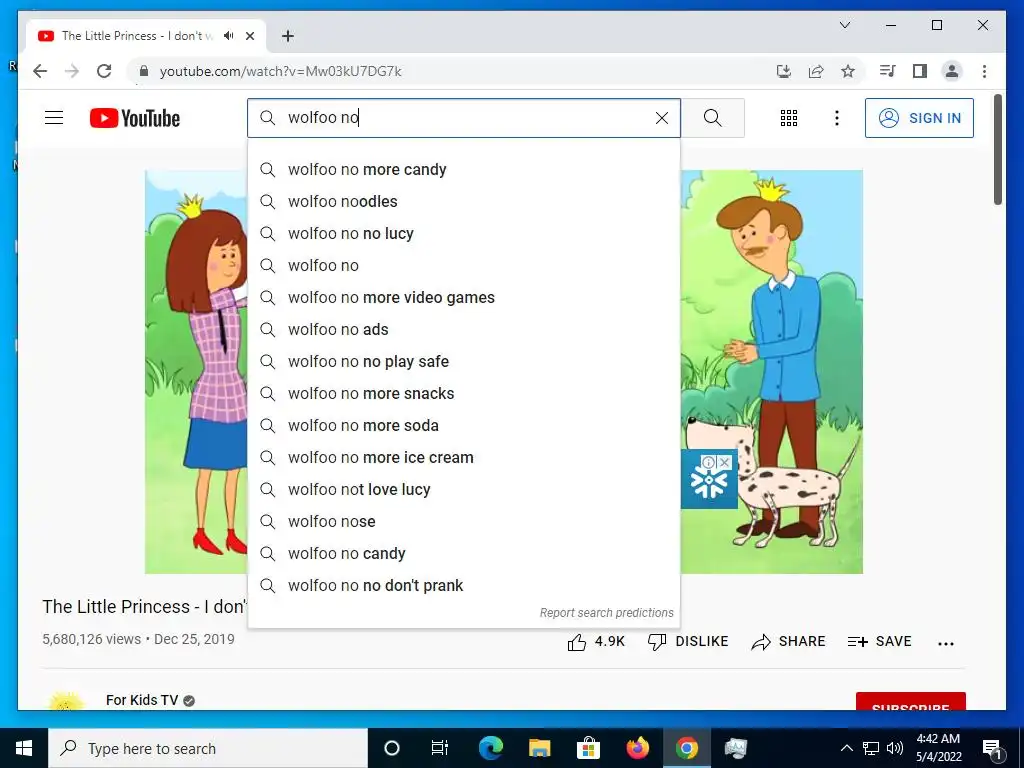Image resolution: width=1024 pixels, height=768 pixels.
Task: Open the YouTube apps grid
Action: [x=789, y=118]
